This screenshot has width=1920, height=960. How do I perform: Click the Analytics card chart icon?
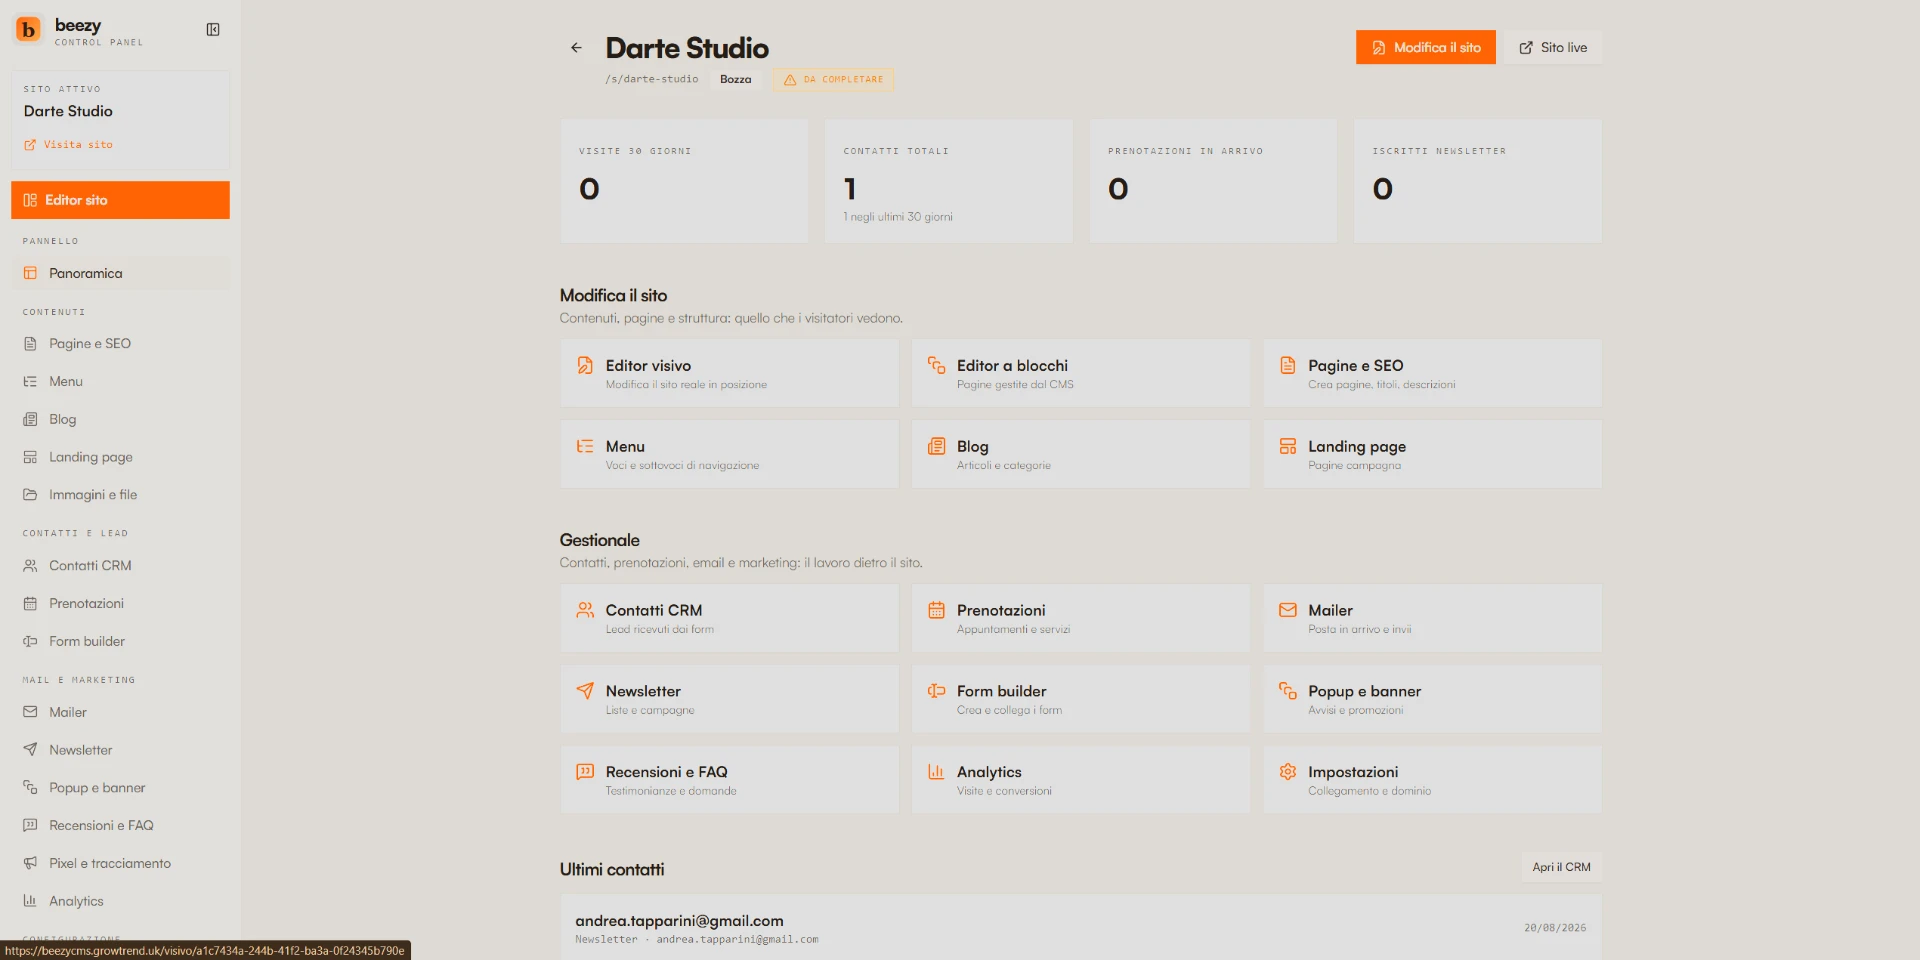point(936,772)
